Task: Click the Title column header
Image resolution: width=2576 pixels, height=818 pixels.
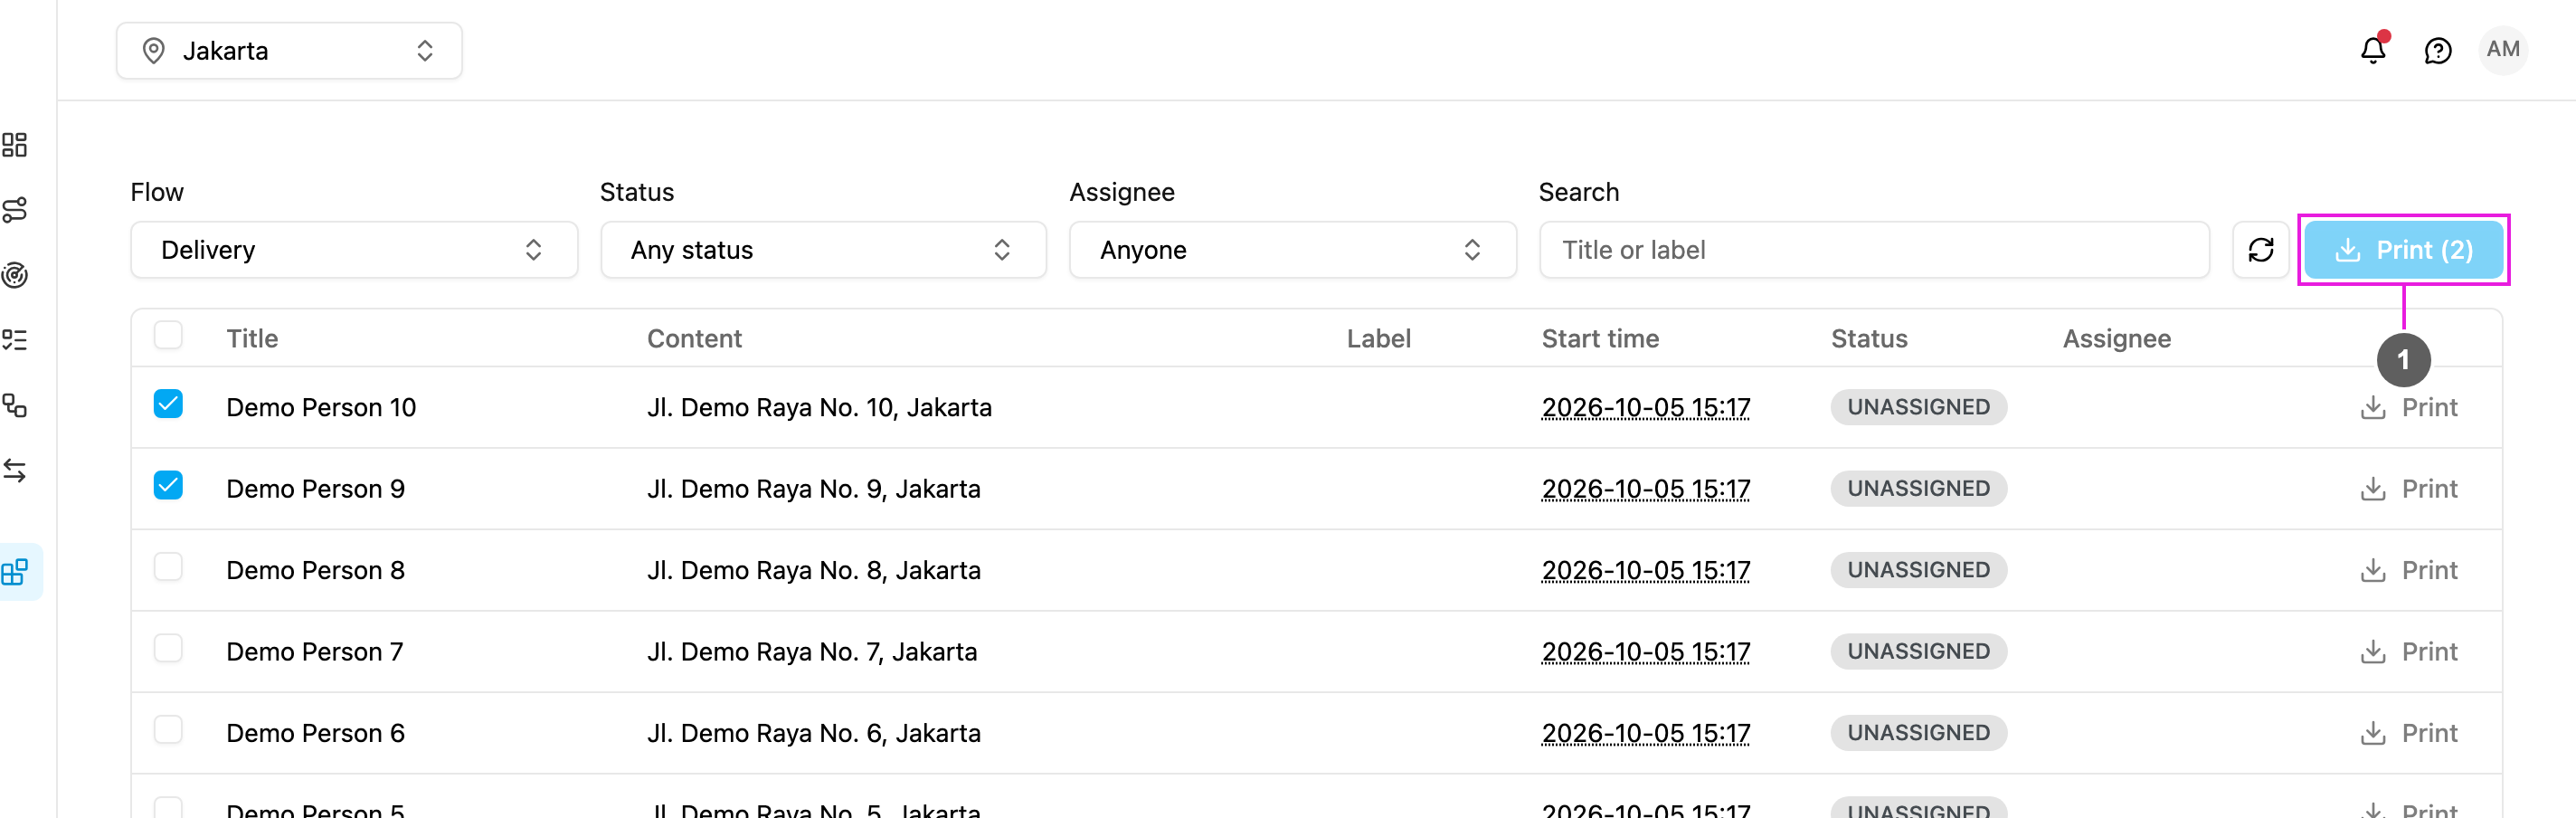Action: coord(252,339)
